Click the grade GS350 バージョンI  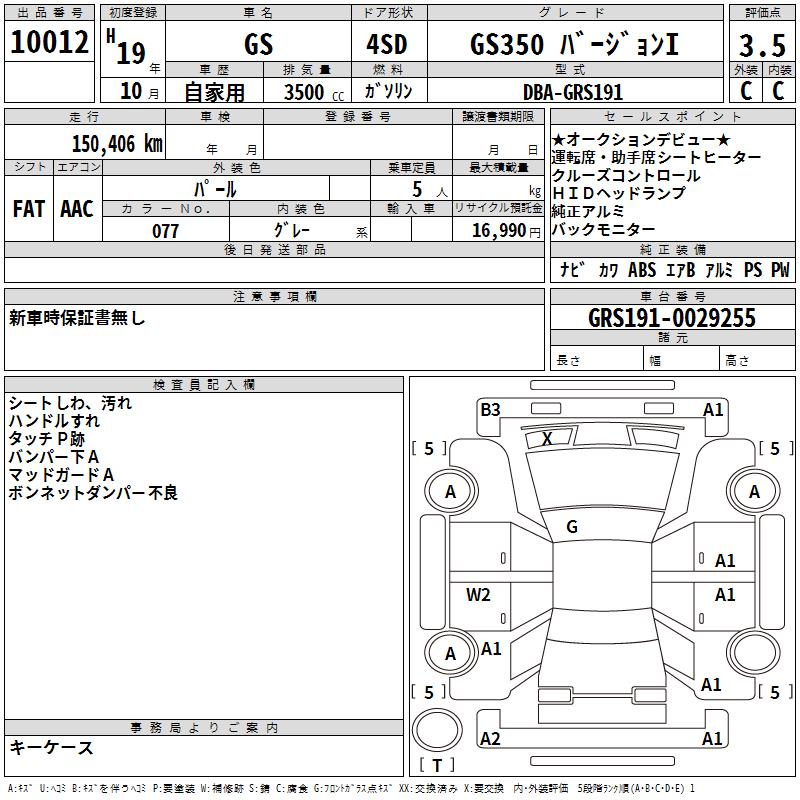pyautogui.click(x=574, y=44)
